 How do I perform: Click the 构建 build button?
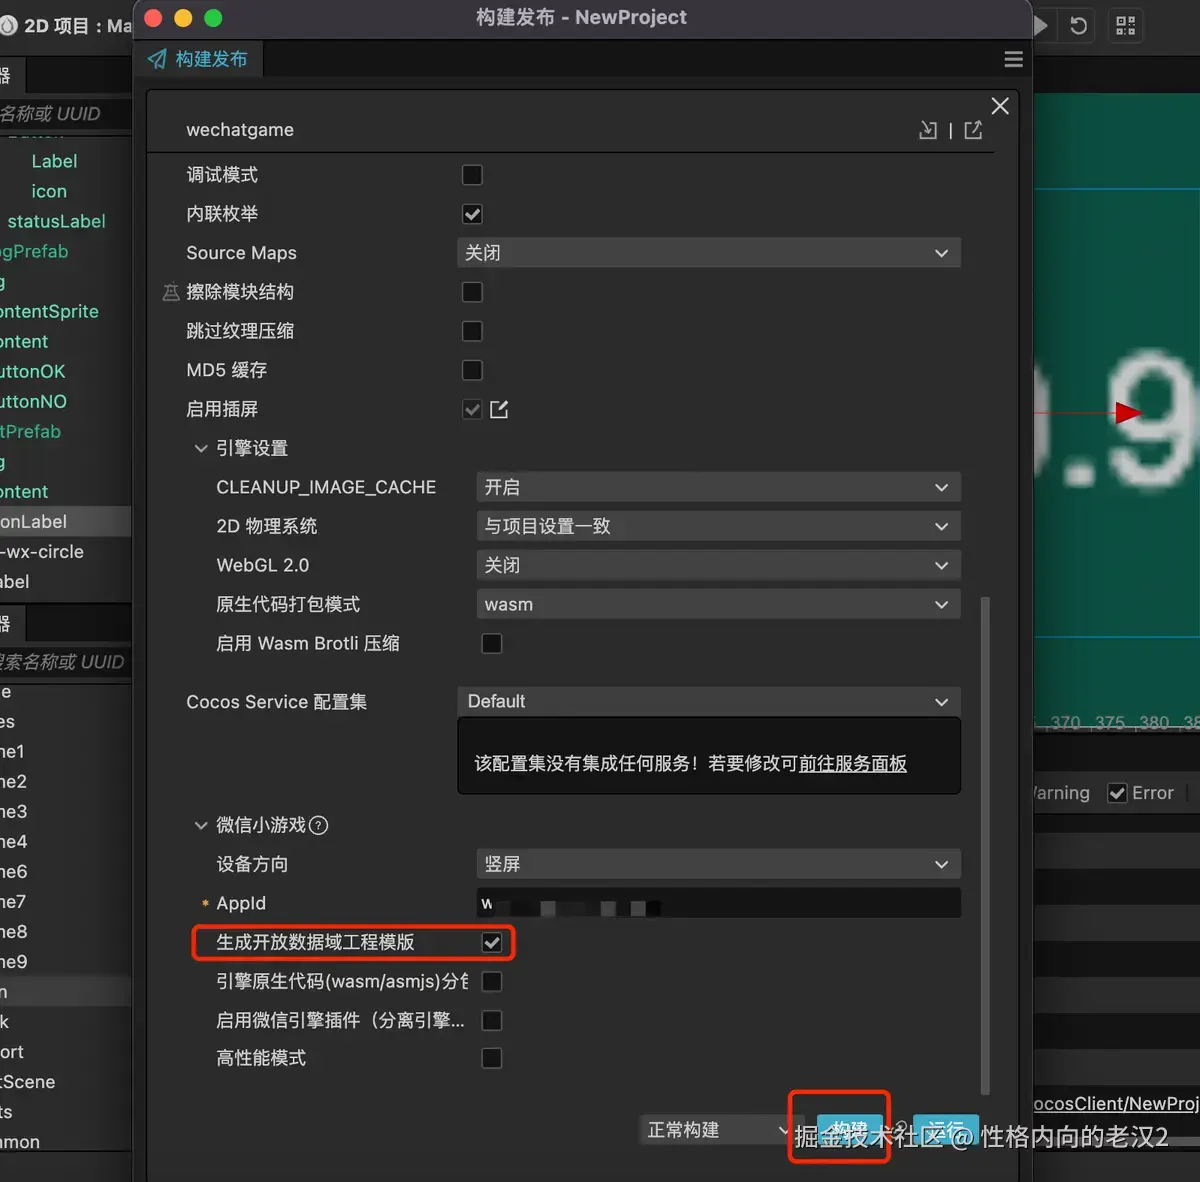click(x=850, y=1130)
